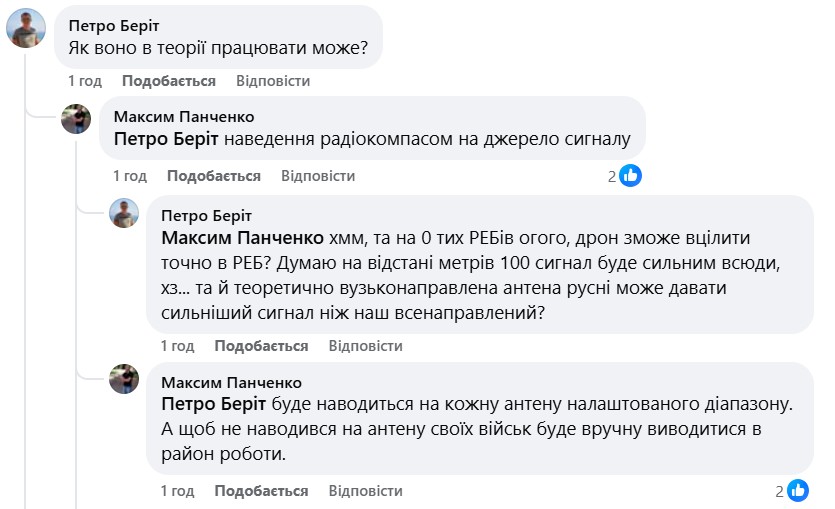
Task: Click the bold Максим Панченко mention in "хмм" reply
Action: [242, 239]
